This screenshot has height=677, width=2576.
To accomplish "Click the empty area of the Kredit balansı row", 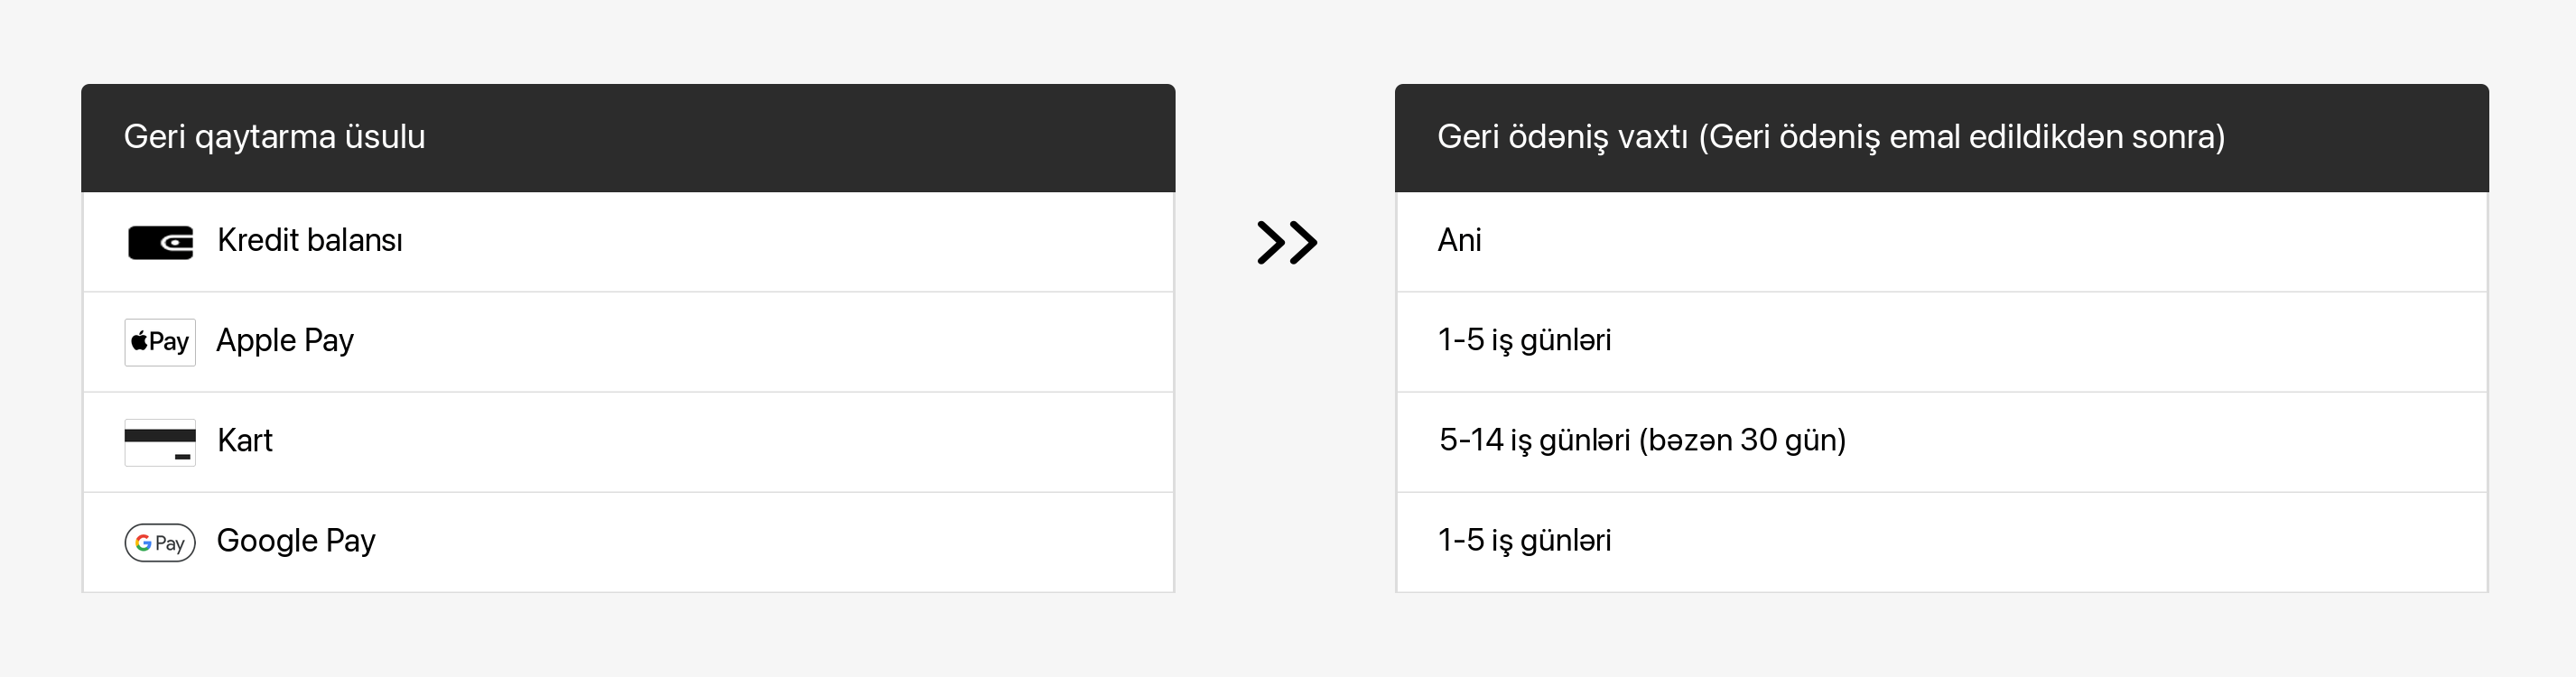I will coord(790,242).
